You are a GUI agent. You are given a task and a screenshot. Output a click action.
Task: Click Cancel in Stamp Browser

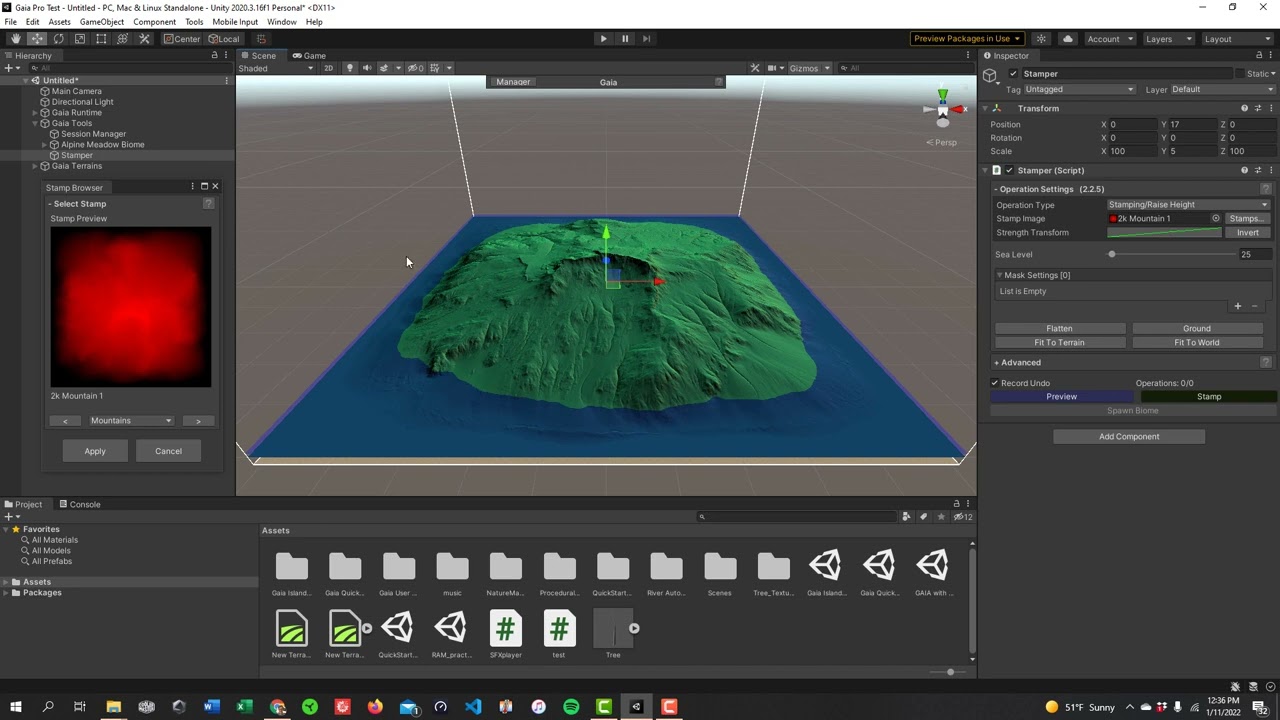[168, 451]
